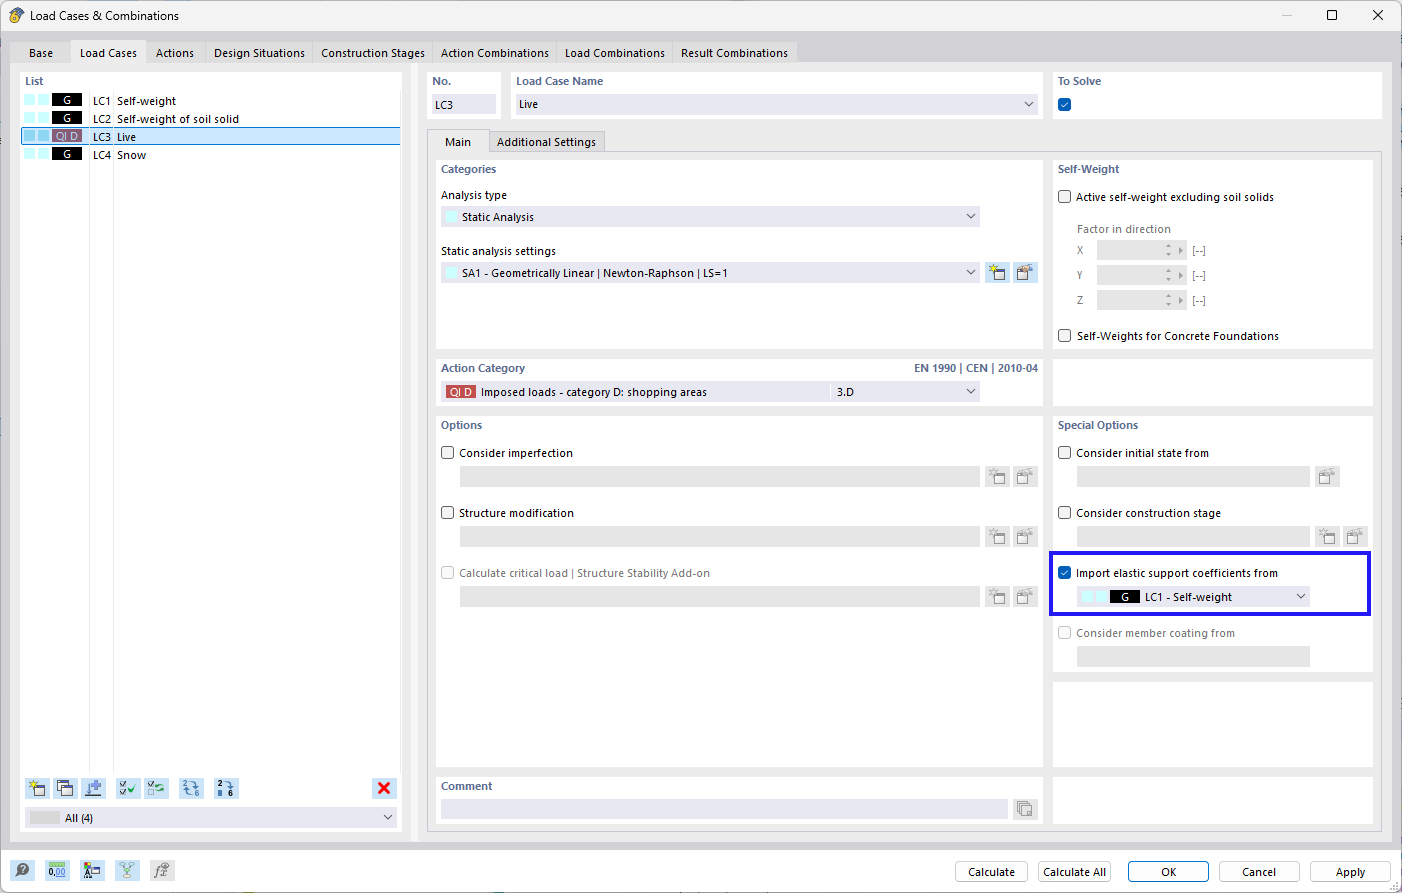This screenshot has width=1402, height=893.
Task: Switch to the Design Situations tab
Action: (x=259, y=53)
